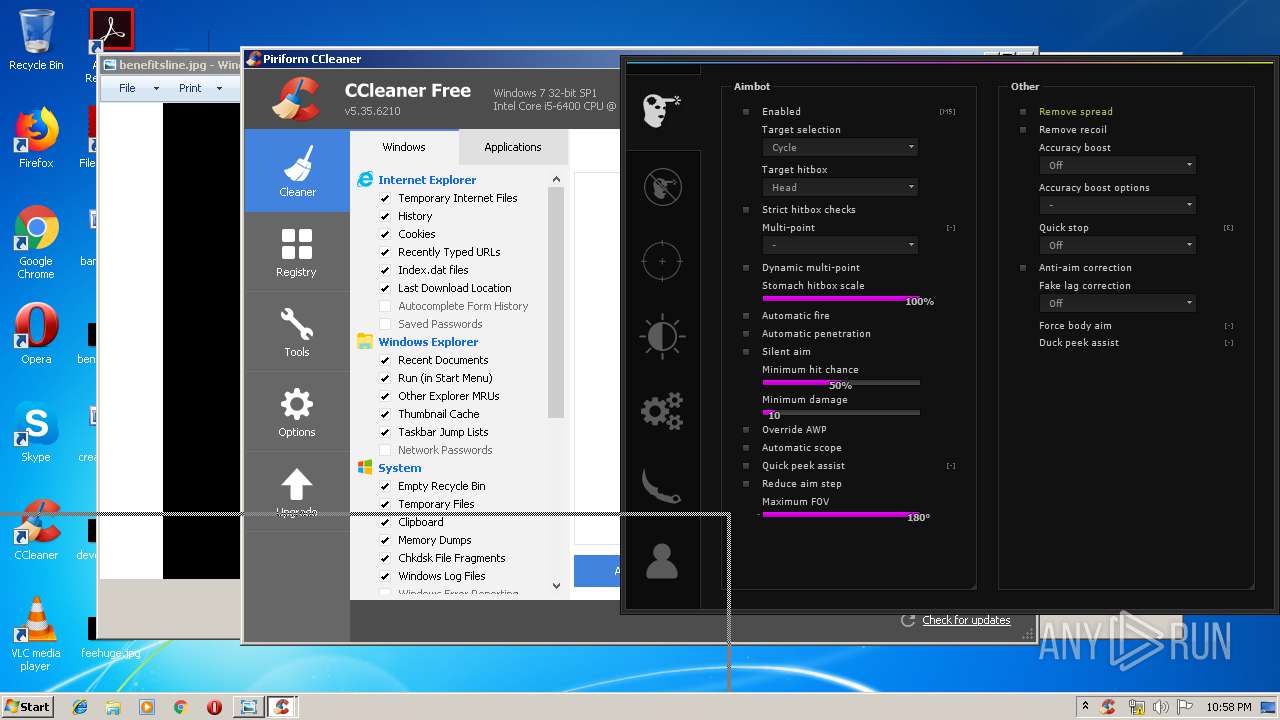This screenshot has height=720, width=1280.
Task: Open CCleaner desktop shortcut
Action: pos(36,530)
